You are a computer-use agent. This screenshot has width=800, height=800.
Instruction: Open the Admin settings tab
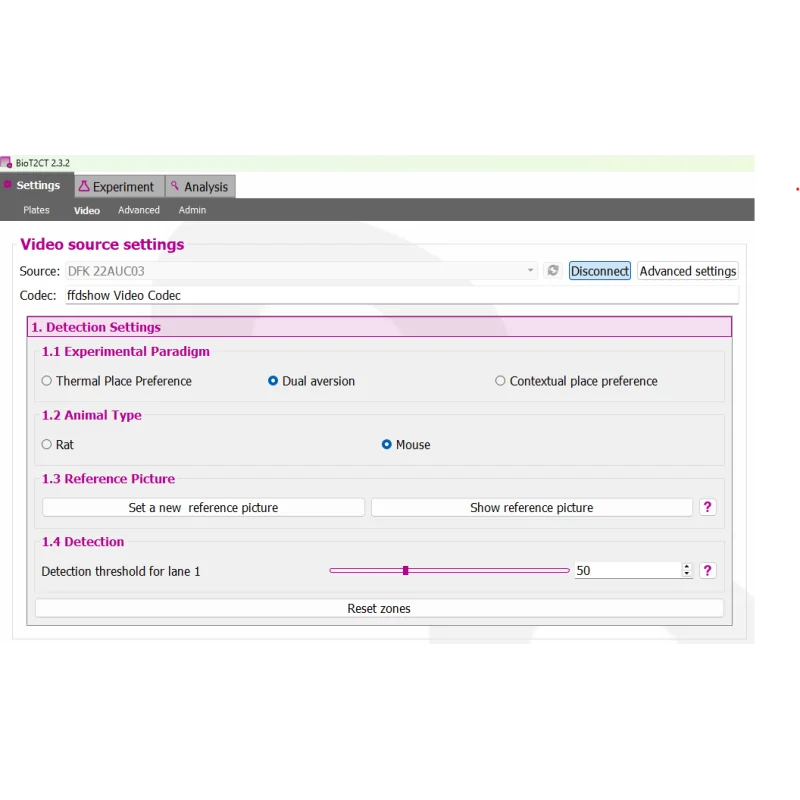click(192, 210)
